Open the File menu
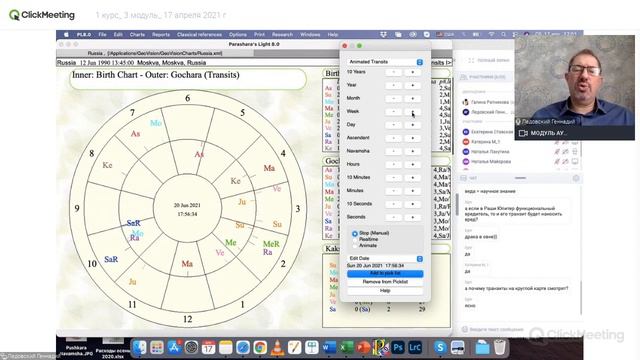 tap(102, 35)
